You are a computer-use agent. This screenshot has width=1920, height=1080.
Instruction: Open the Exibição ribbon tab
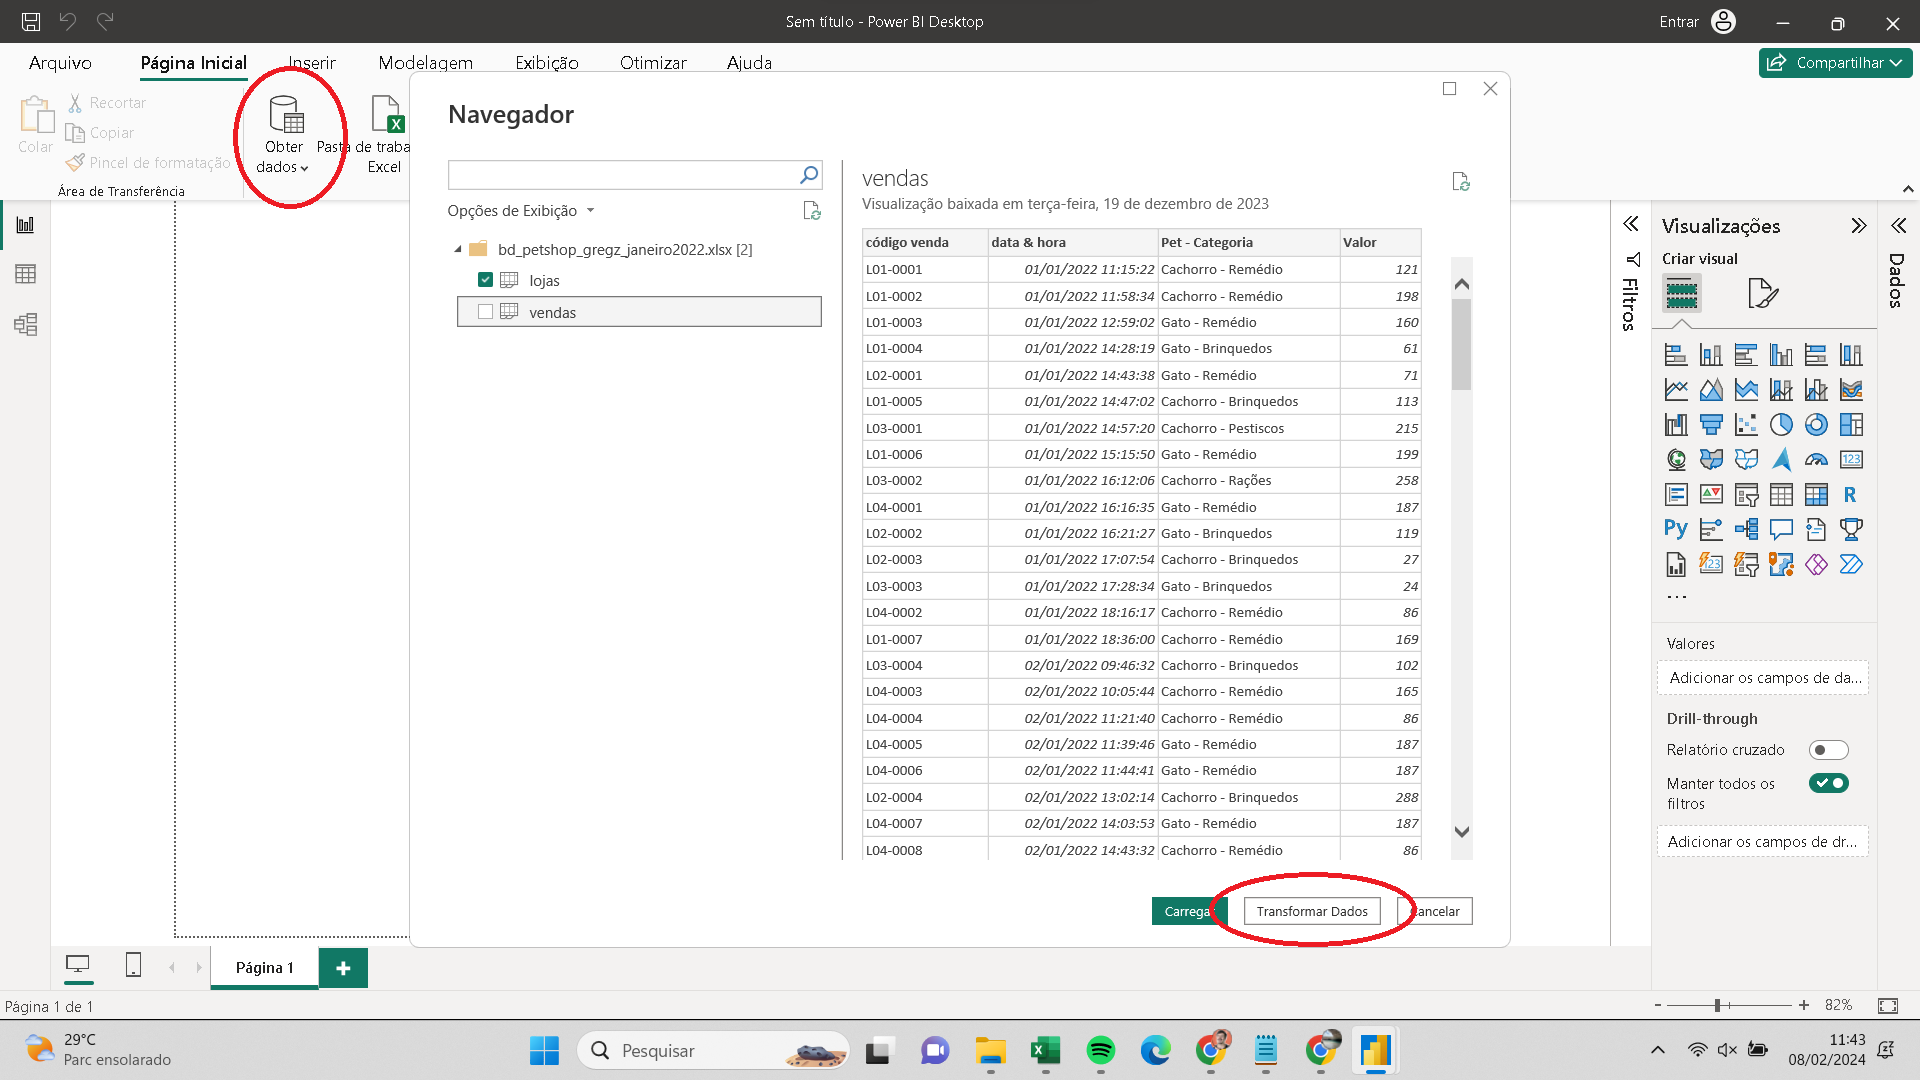click(547, 63)
